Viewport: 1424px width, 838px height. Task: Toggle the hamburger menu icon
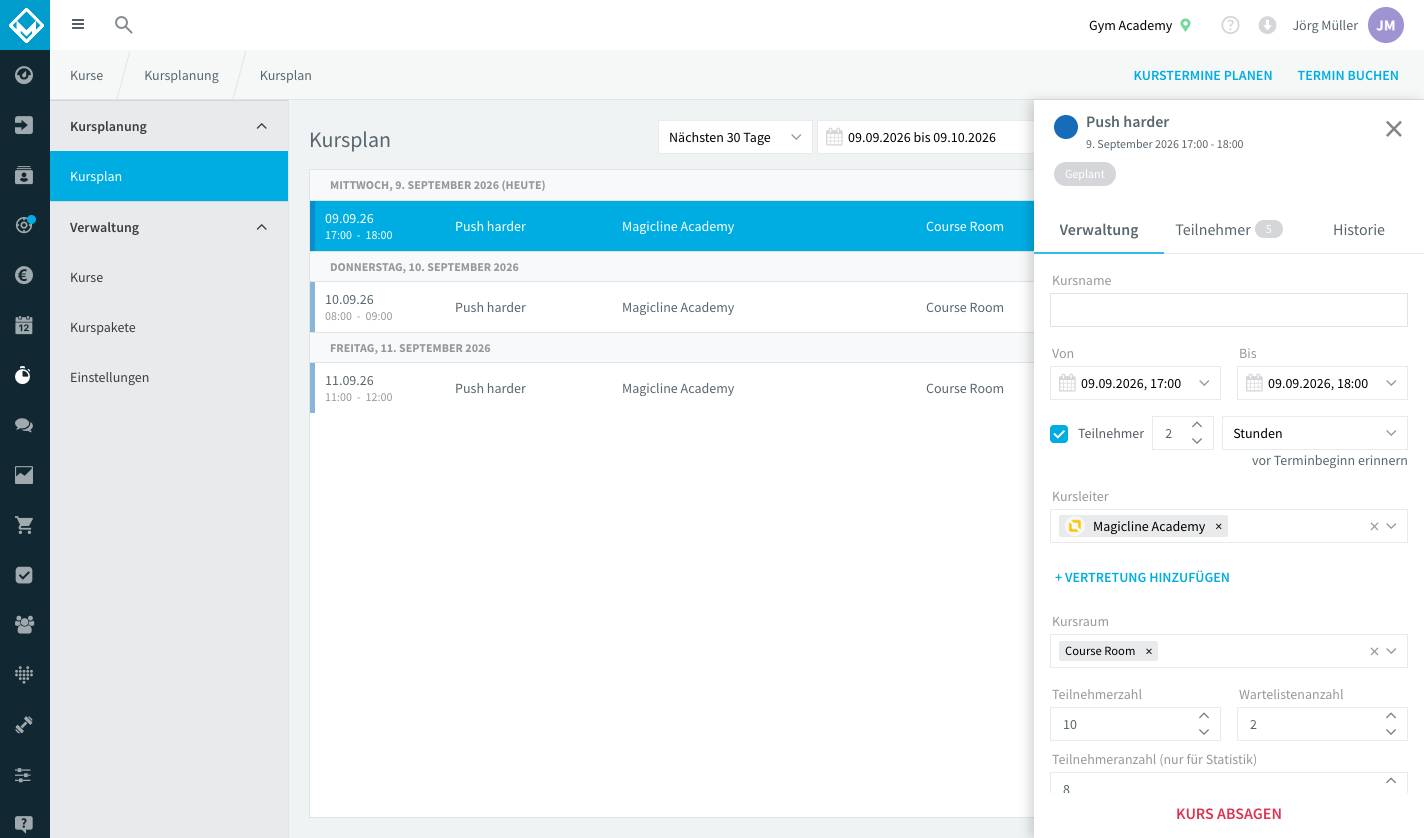coord(78,25)
